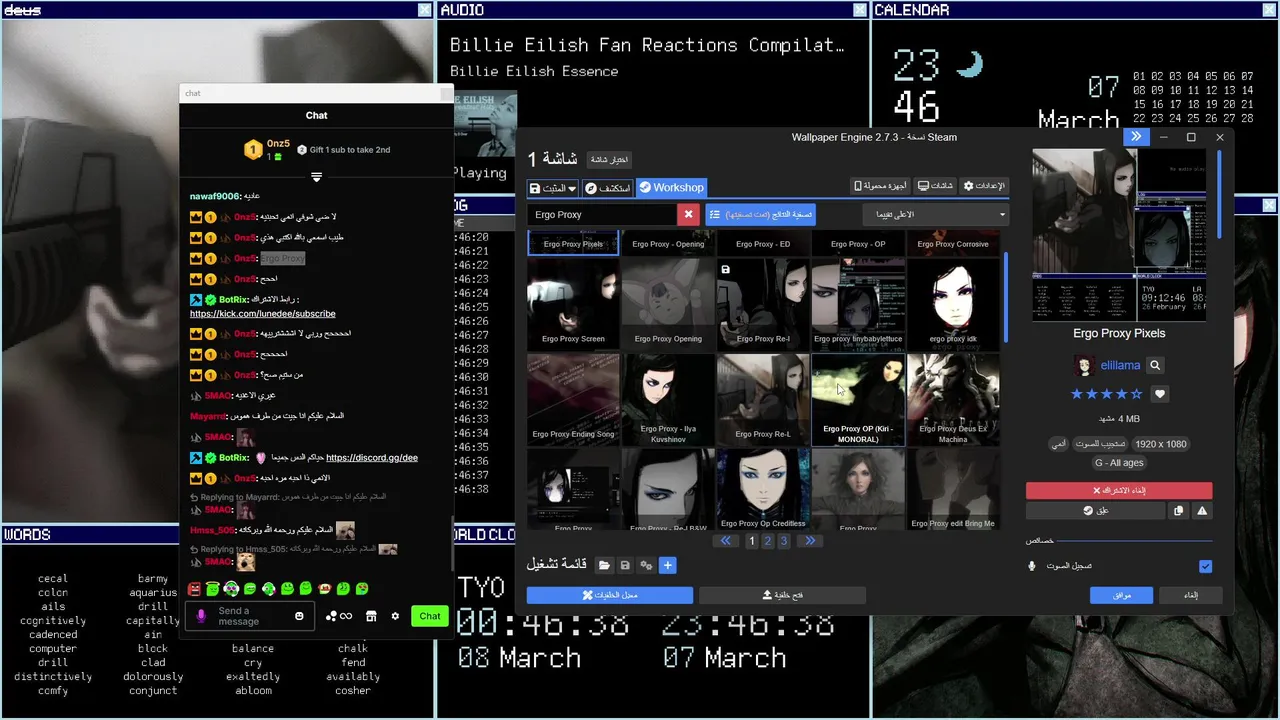Click the Steam comment button

pyautogui.click(x=1096, y=510)
